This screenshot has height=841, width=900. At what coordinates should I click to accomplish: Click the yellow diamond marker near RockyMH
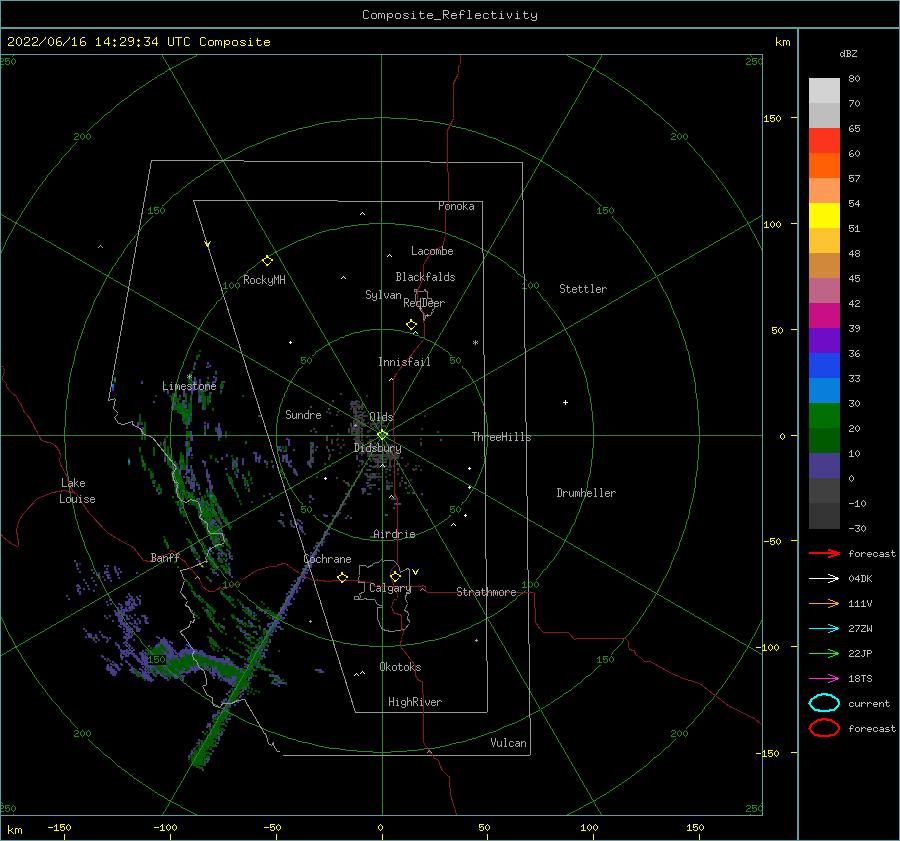(x=267, y=261)
